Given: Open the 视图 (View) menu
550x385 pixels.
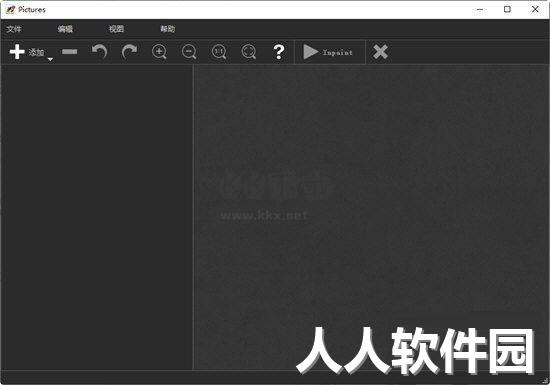Looking at the screenshot, I should tap(116, 29).
